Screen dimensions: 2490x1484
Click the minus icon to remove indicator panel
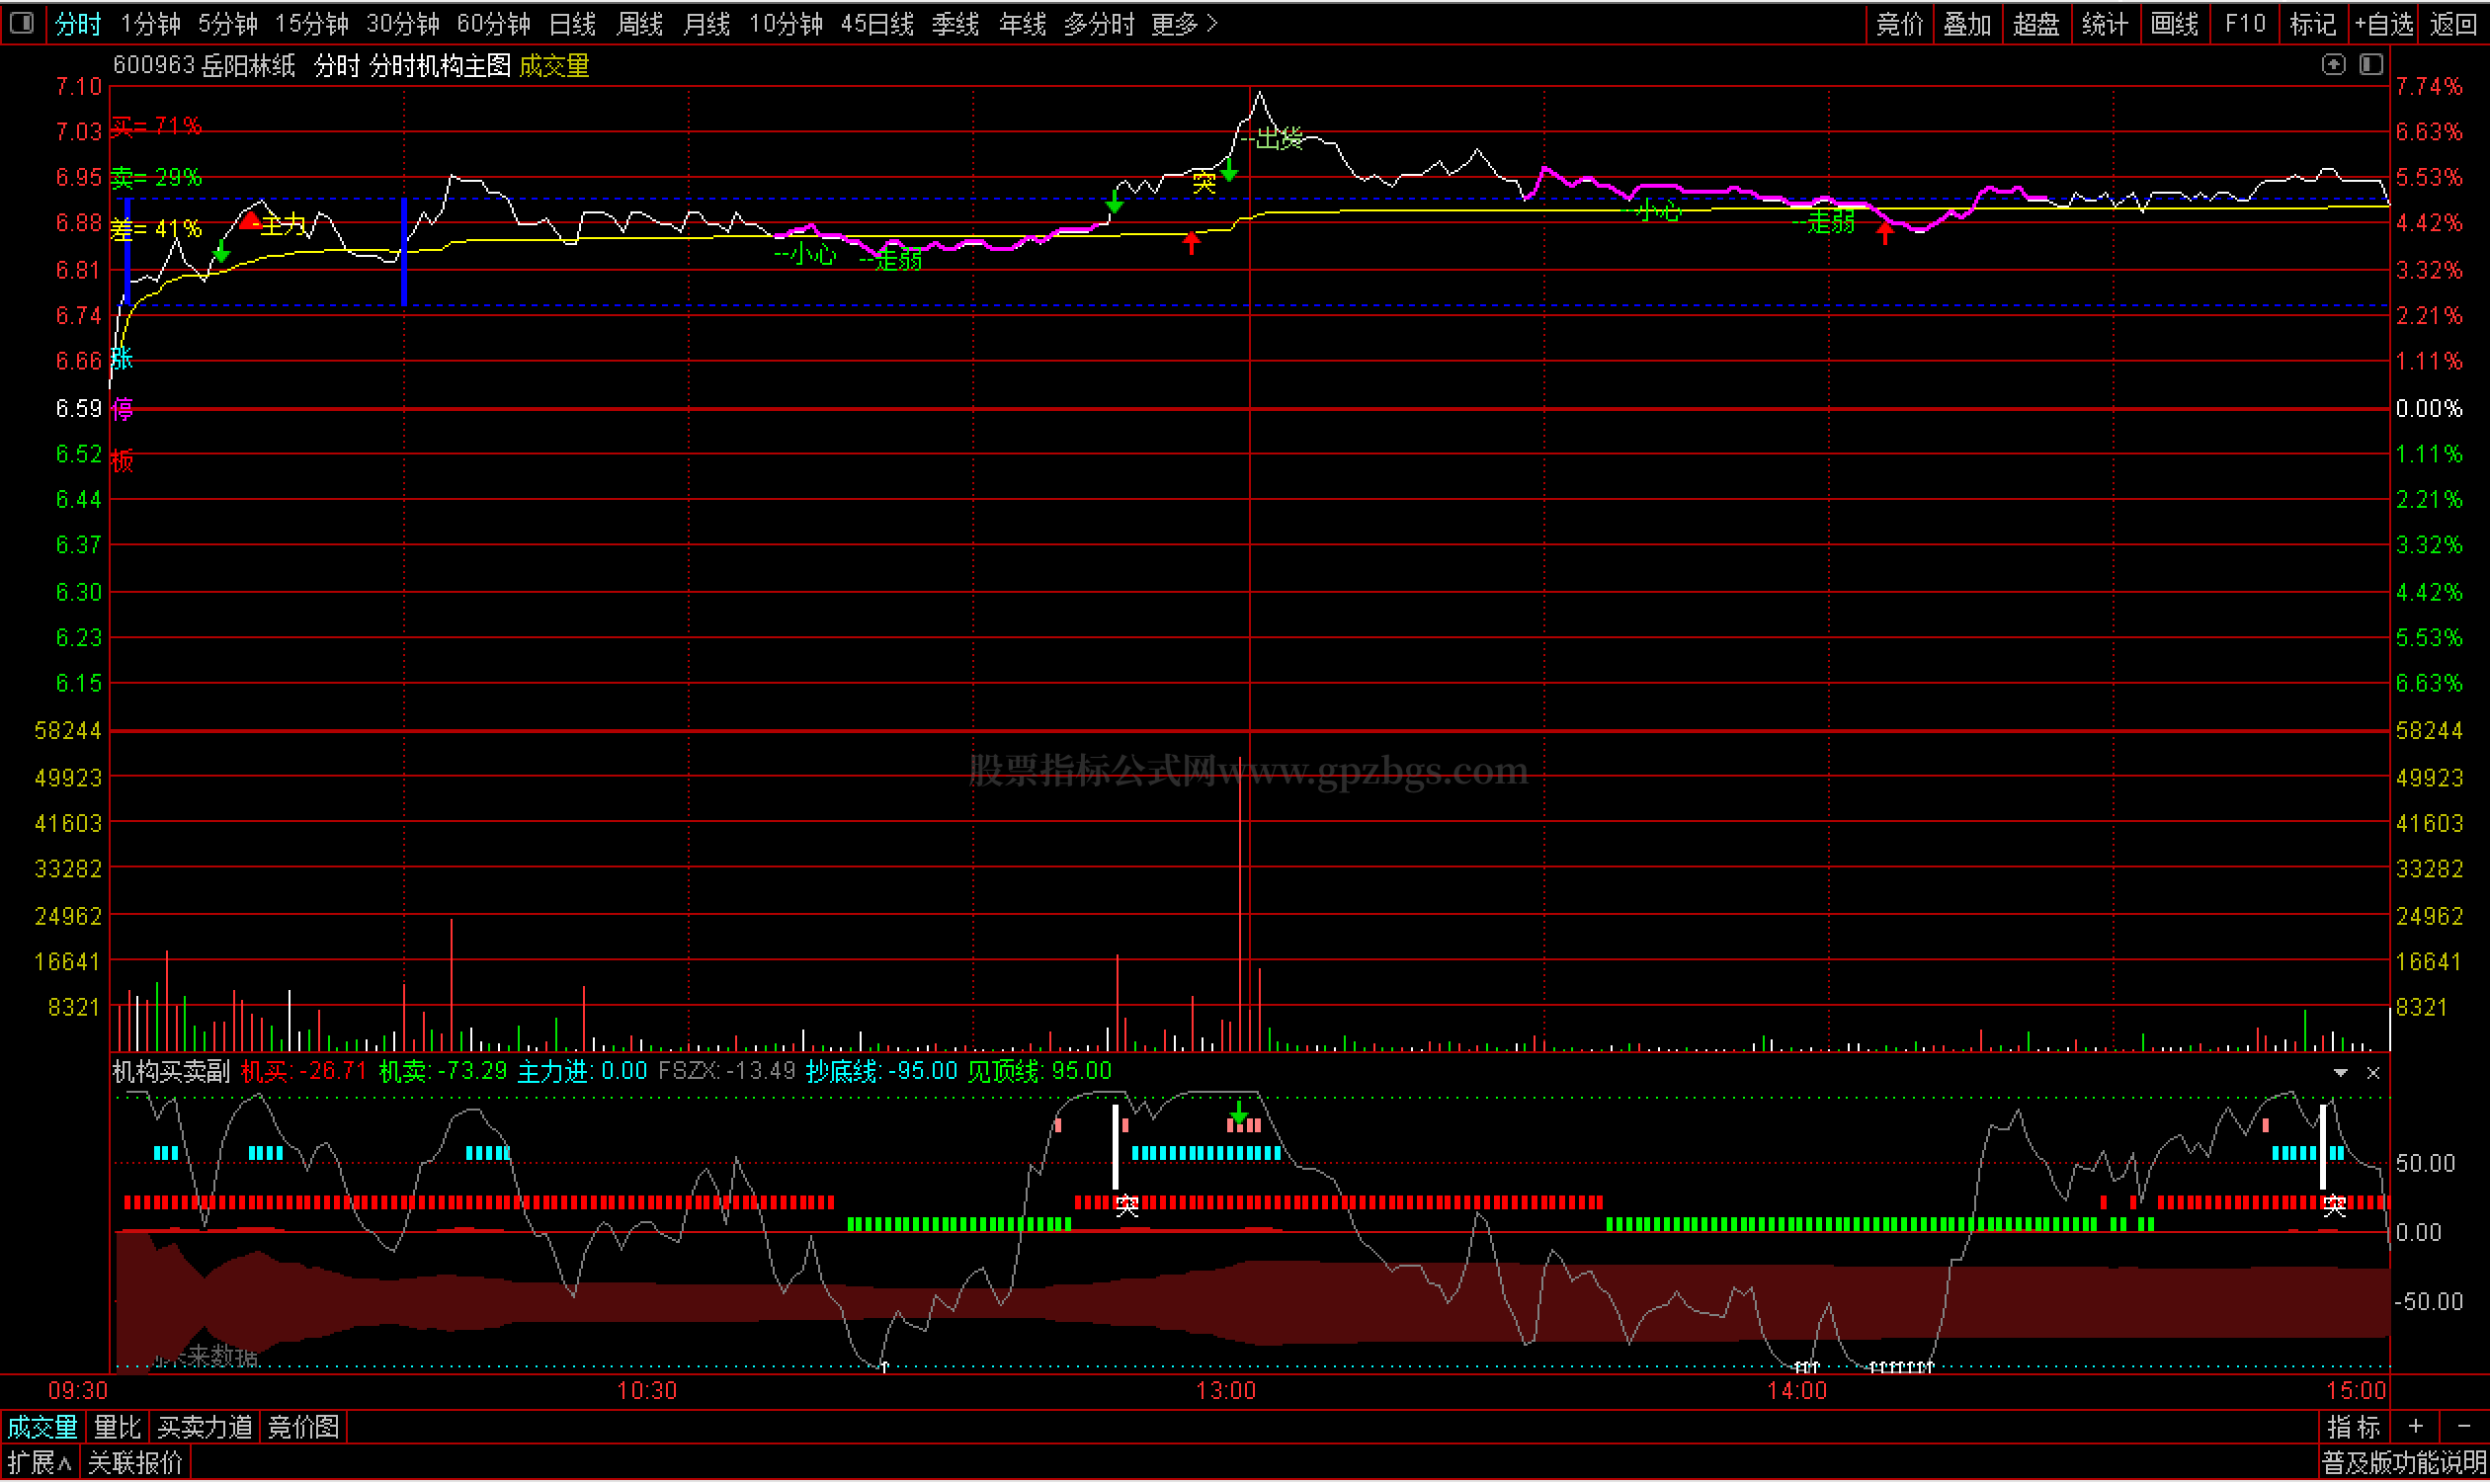(x=2463, y=1428)
